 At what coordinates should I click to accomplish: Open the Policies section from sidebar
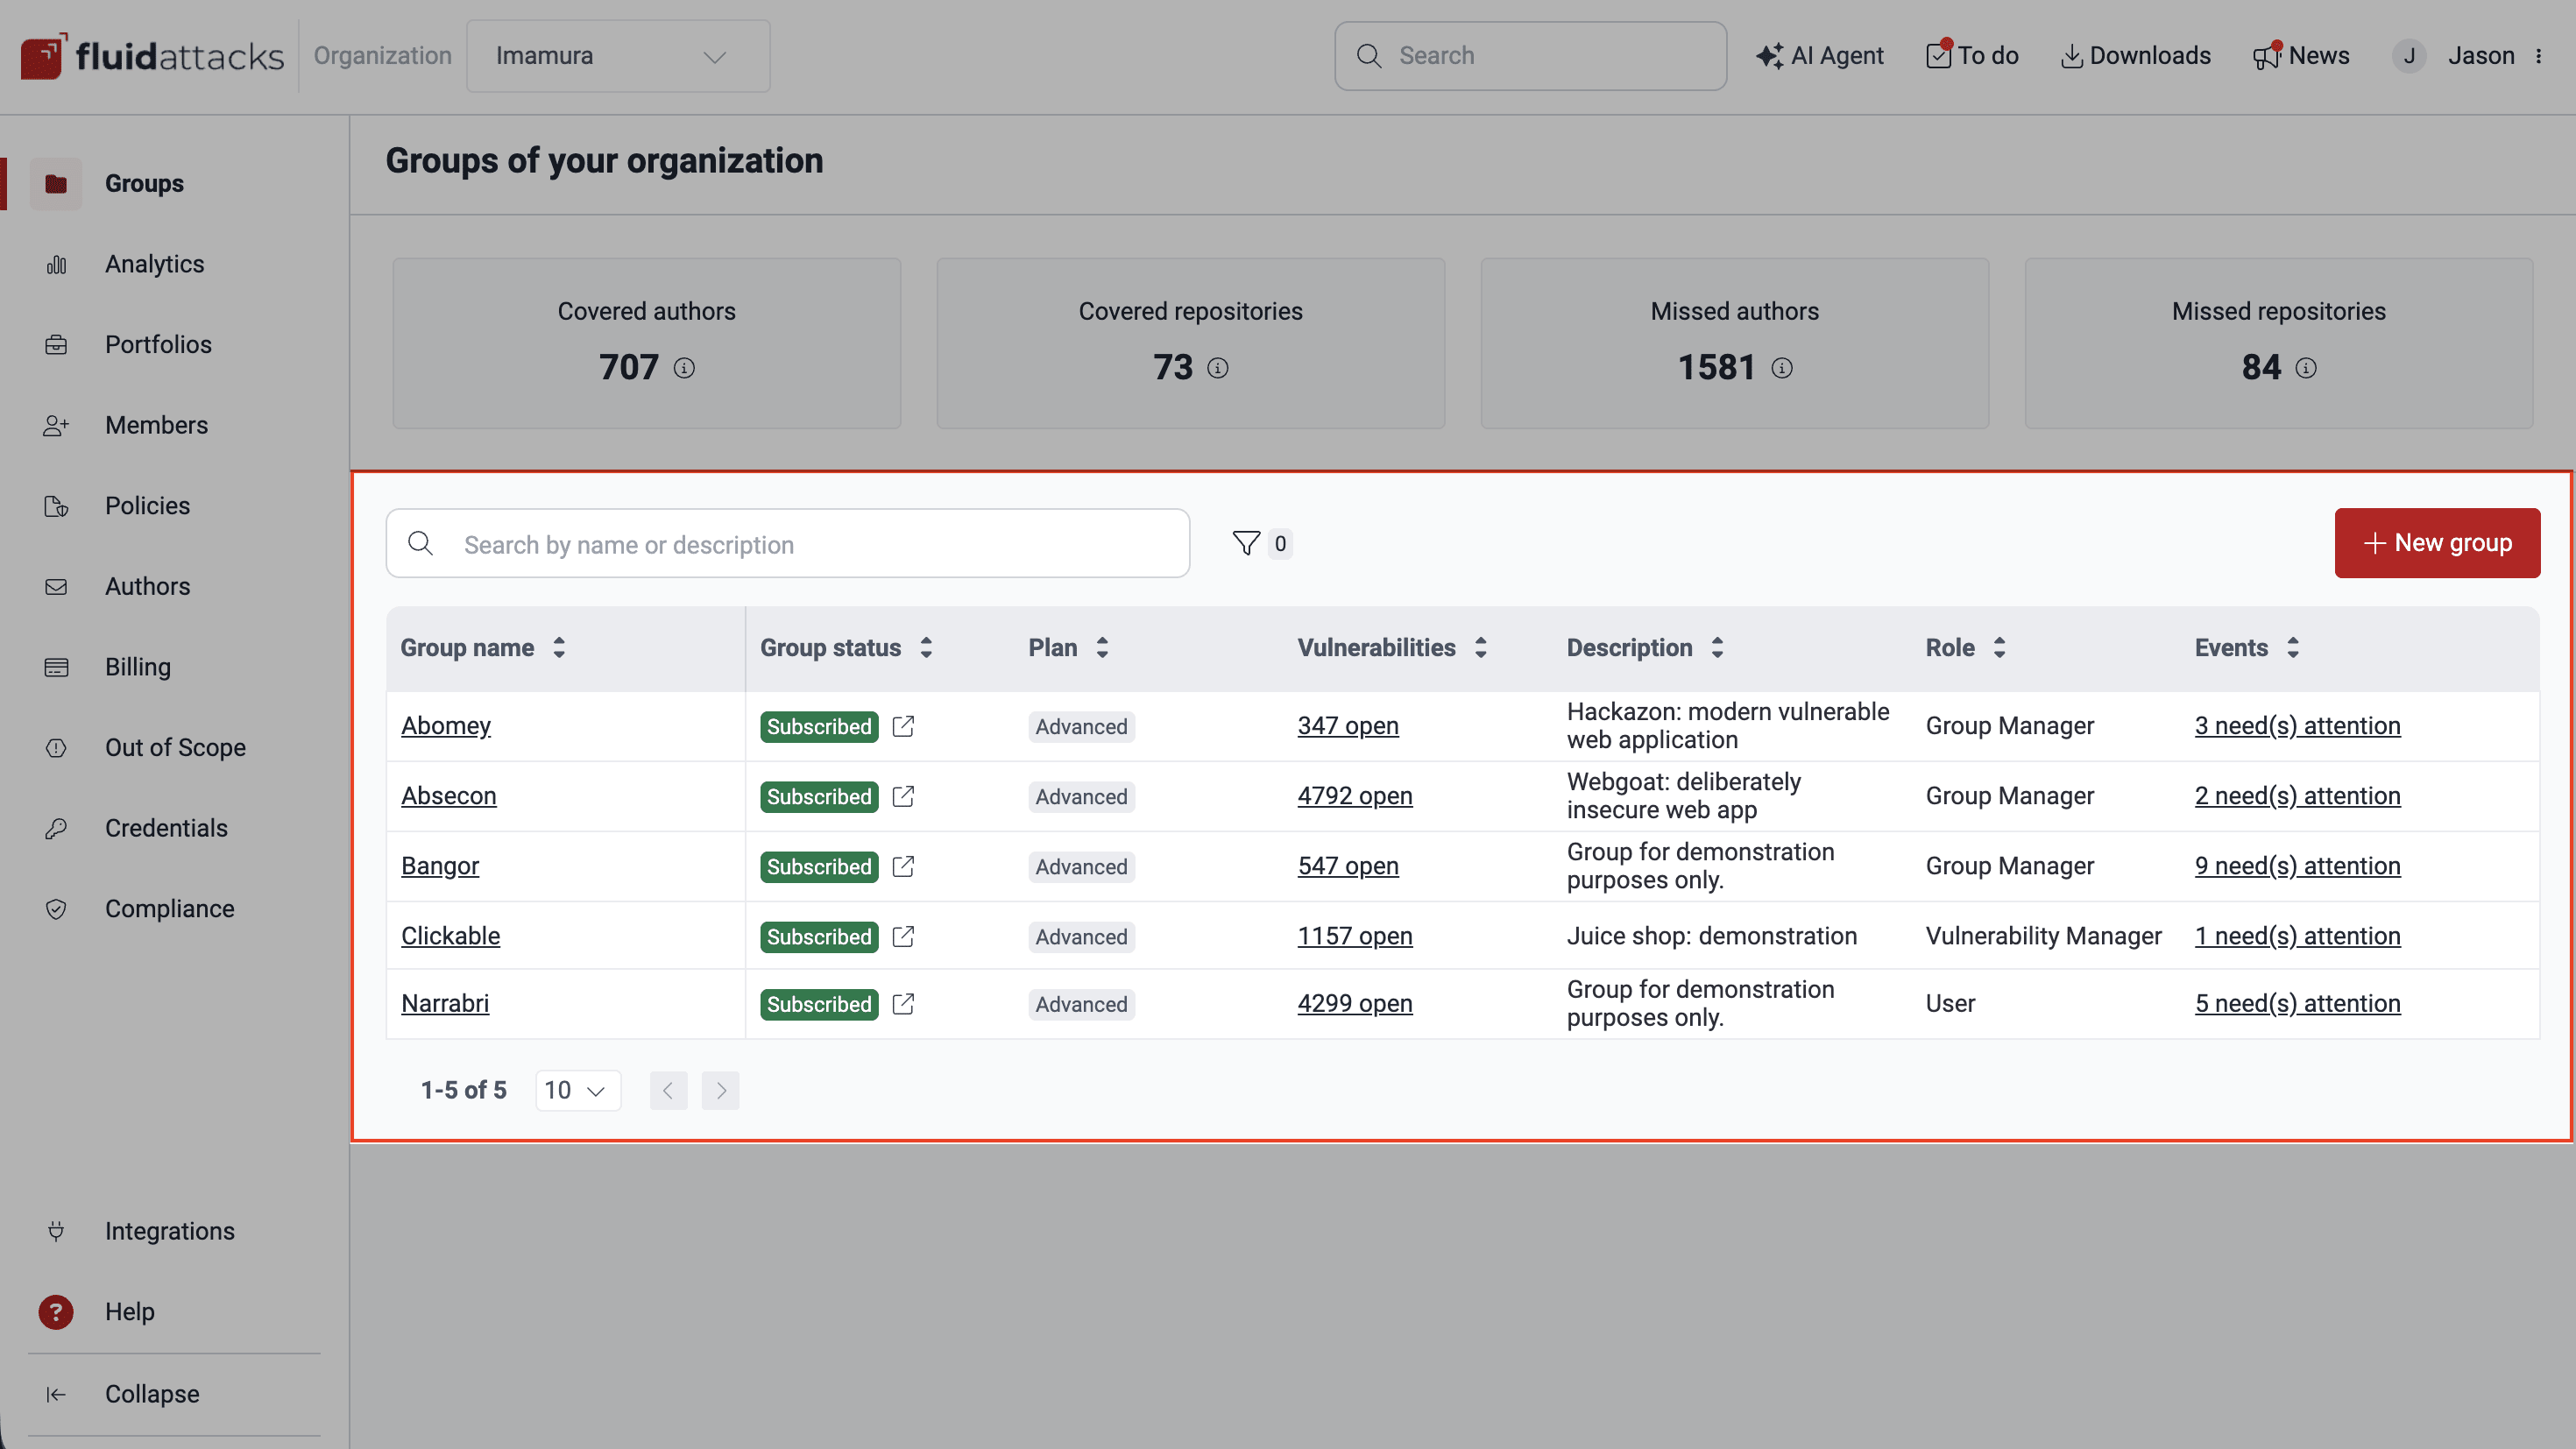pyautogui.click(x=148, y=505)
